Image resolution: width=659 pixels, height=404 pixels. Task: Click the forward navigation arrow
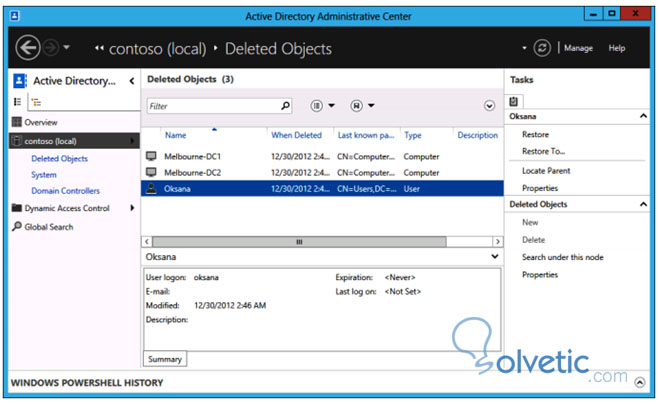click(x=51, y=48)
